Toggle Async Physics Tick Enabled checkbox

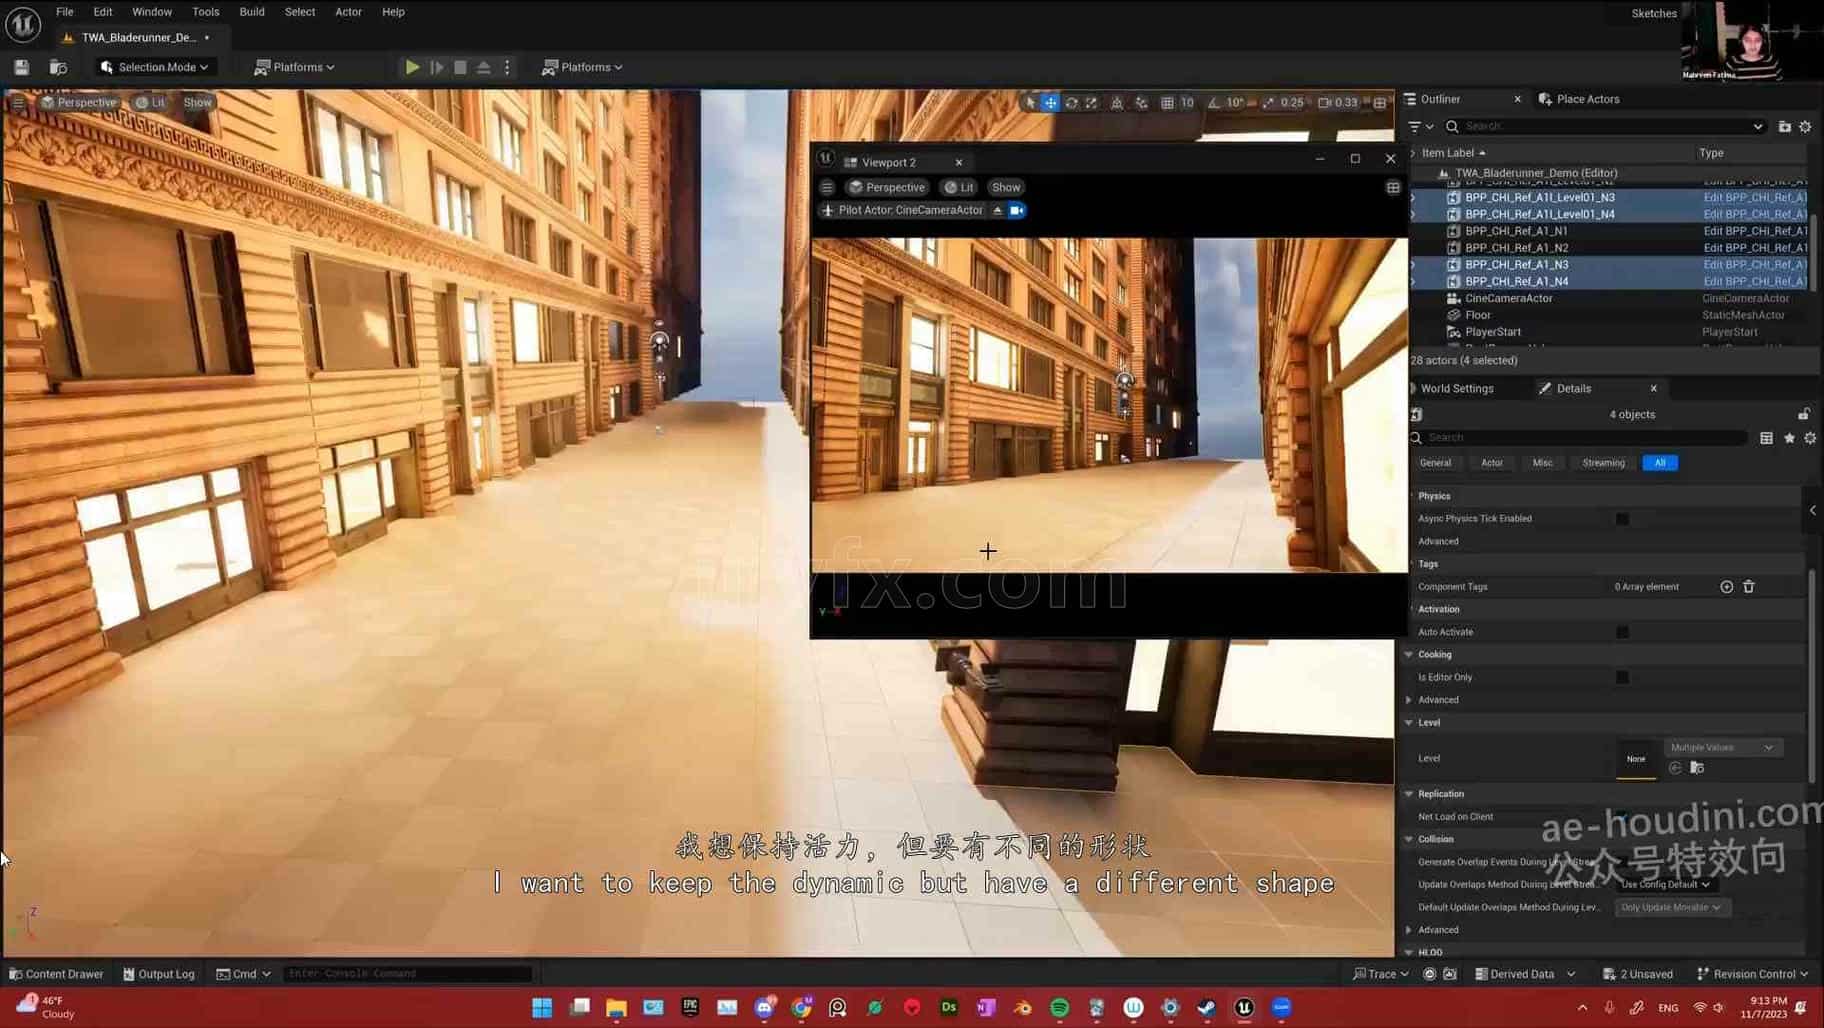click(1622, 519)
